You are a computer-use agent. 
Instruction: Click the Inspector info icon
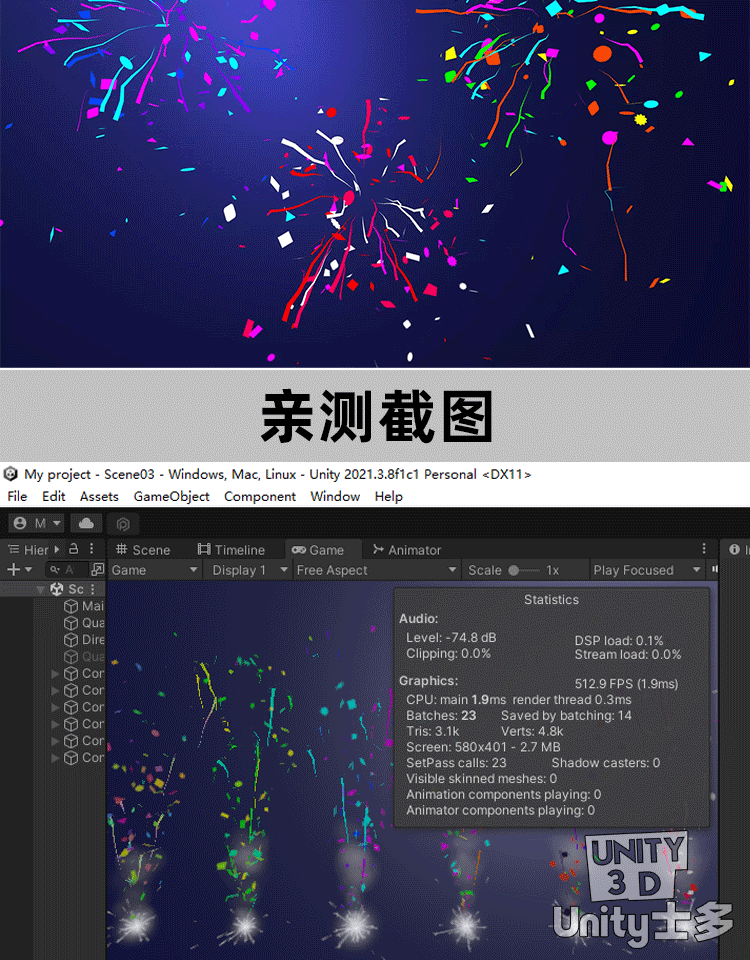click(734, 549)
